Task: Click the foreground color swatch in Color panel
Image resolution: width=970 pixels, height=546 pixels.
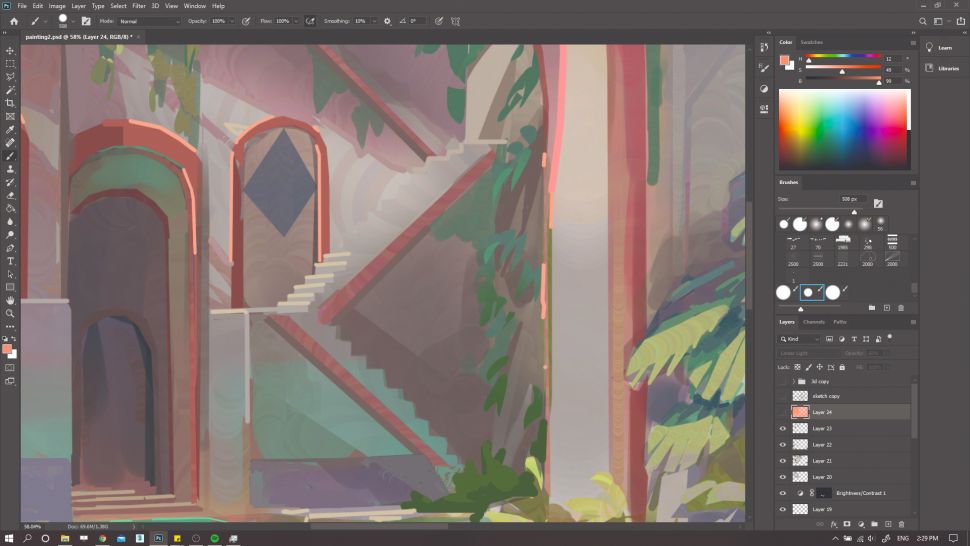Action: [785, 59]
